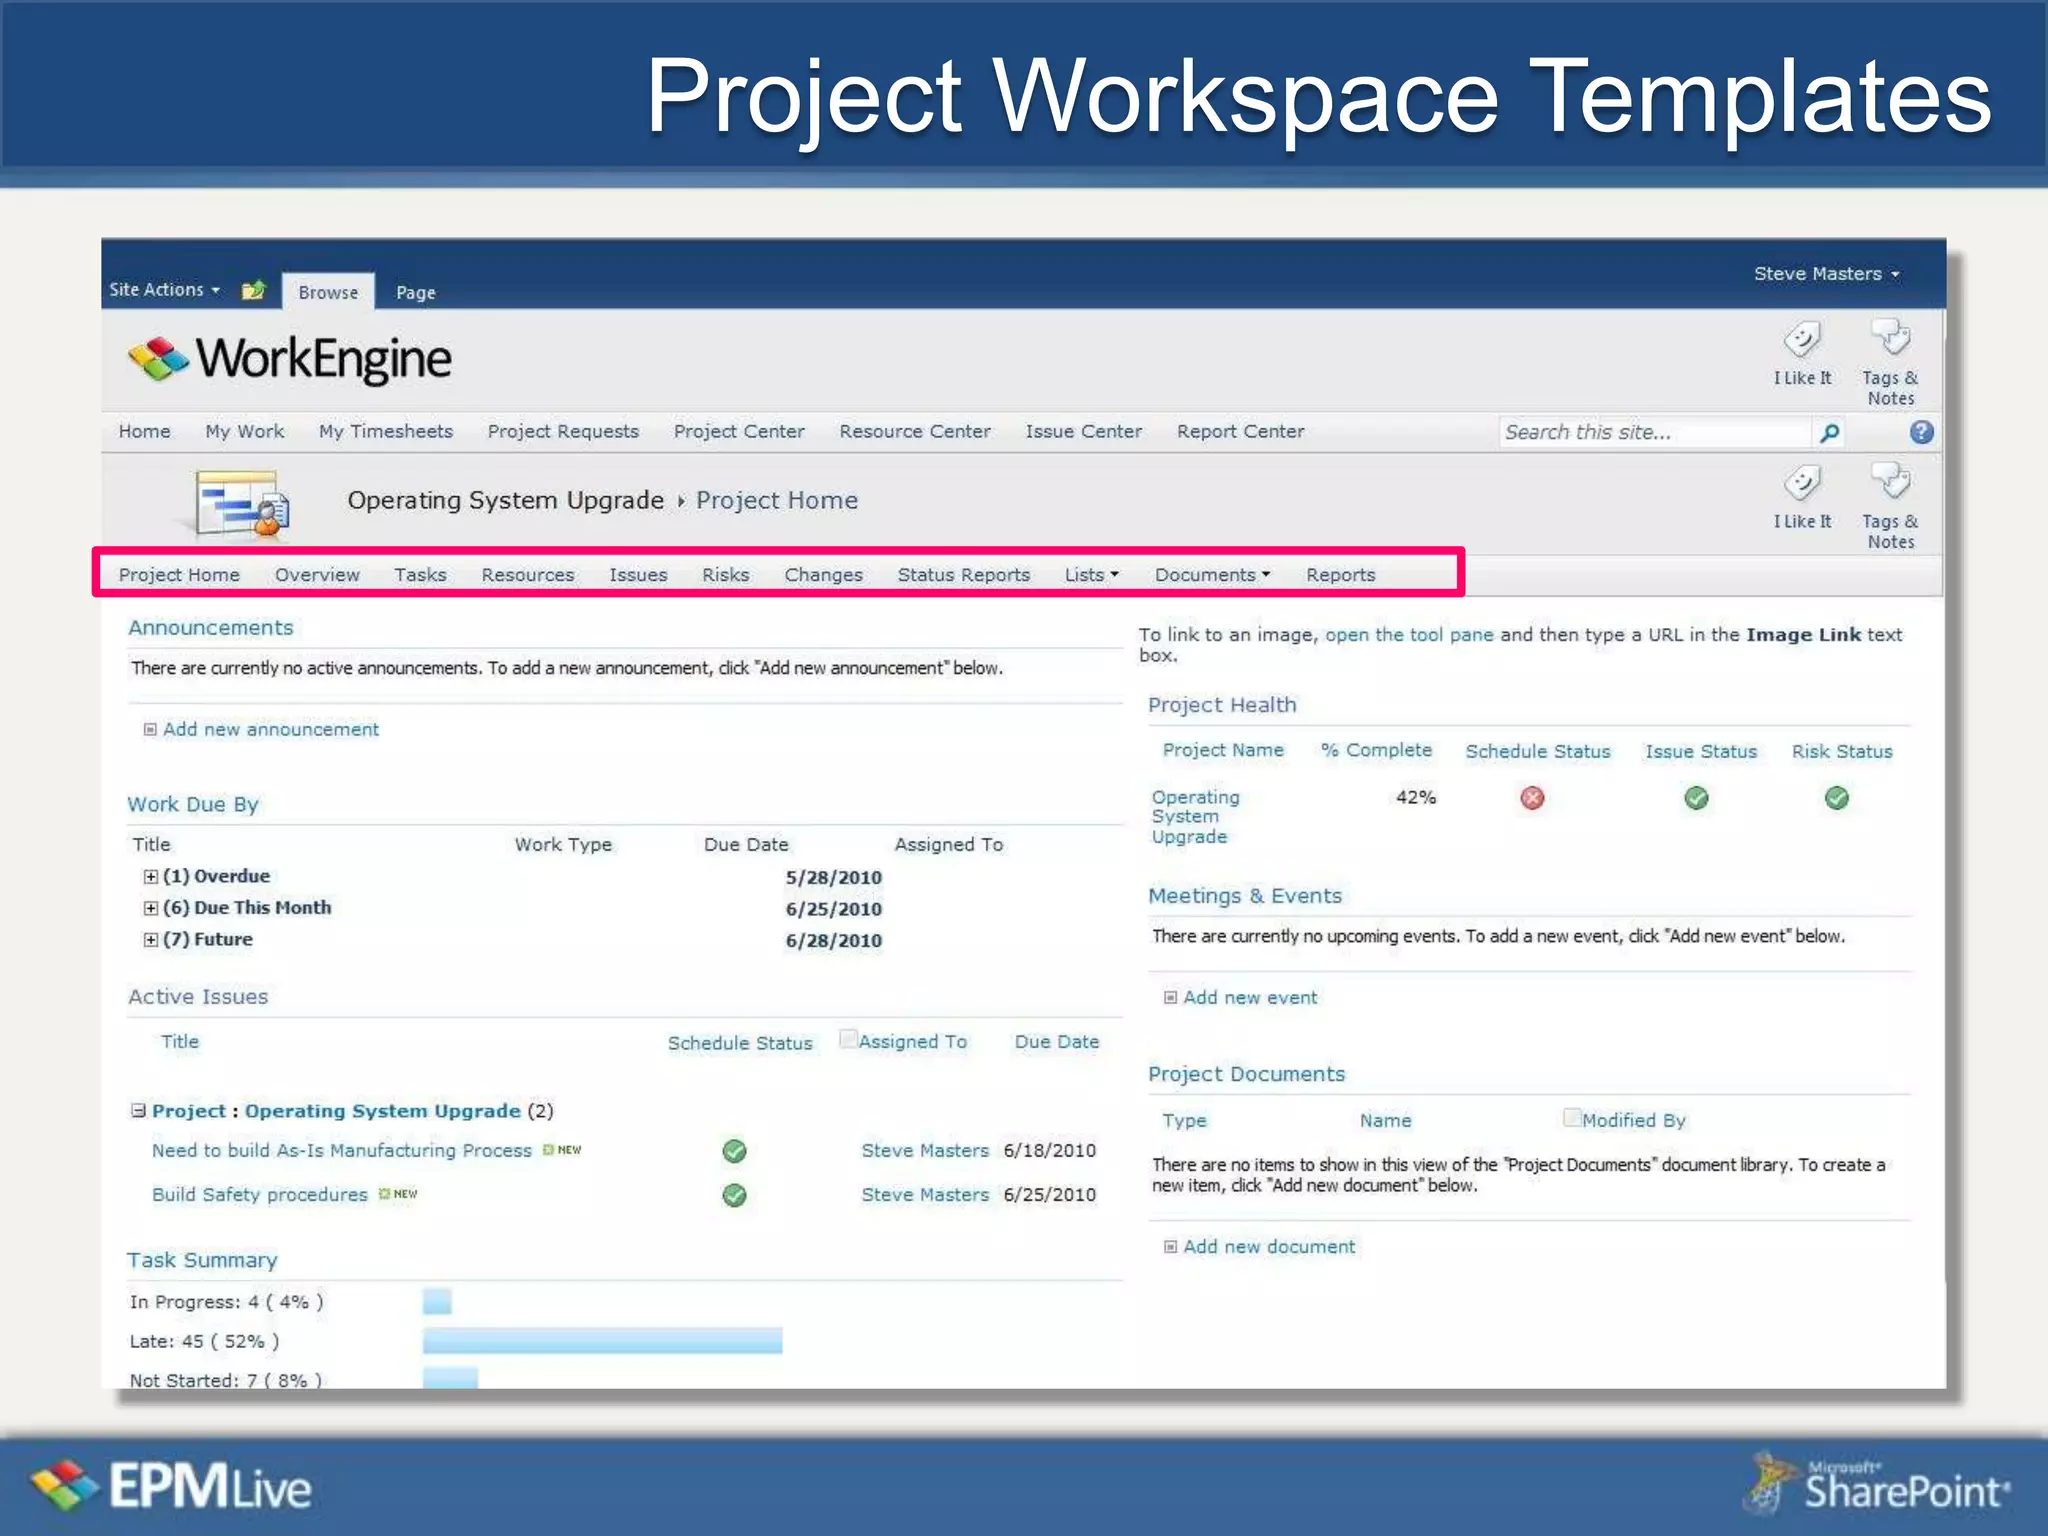The width and height of the screenshot is (2048, 1536).
Task: Click the Announcements heading
Action: pos(210,628)
